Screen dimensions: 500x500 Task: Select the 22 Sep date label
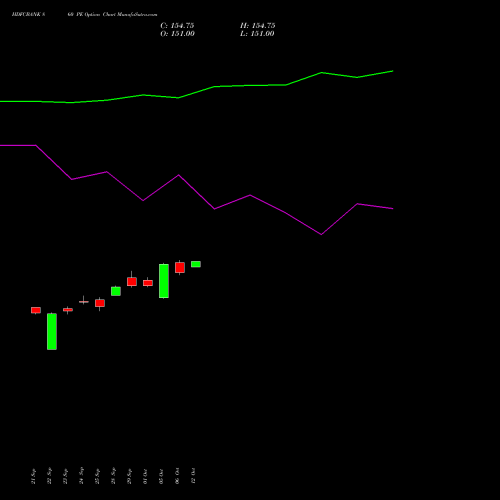click(x=49, y=476)
